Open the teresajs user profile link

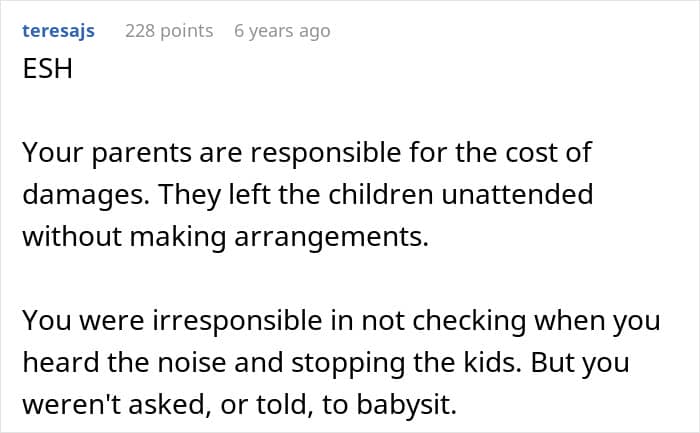tap(58, 31)
